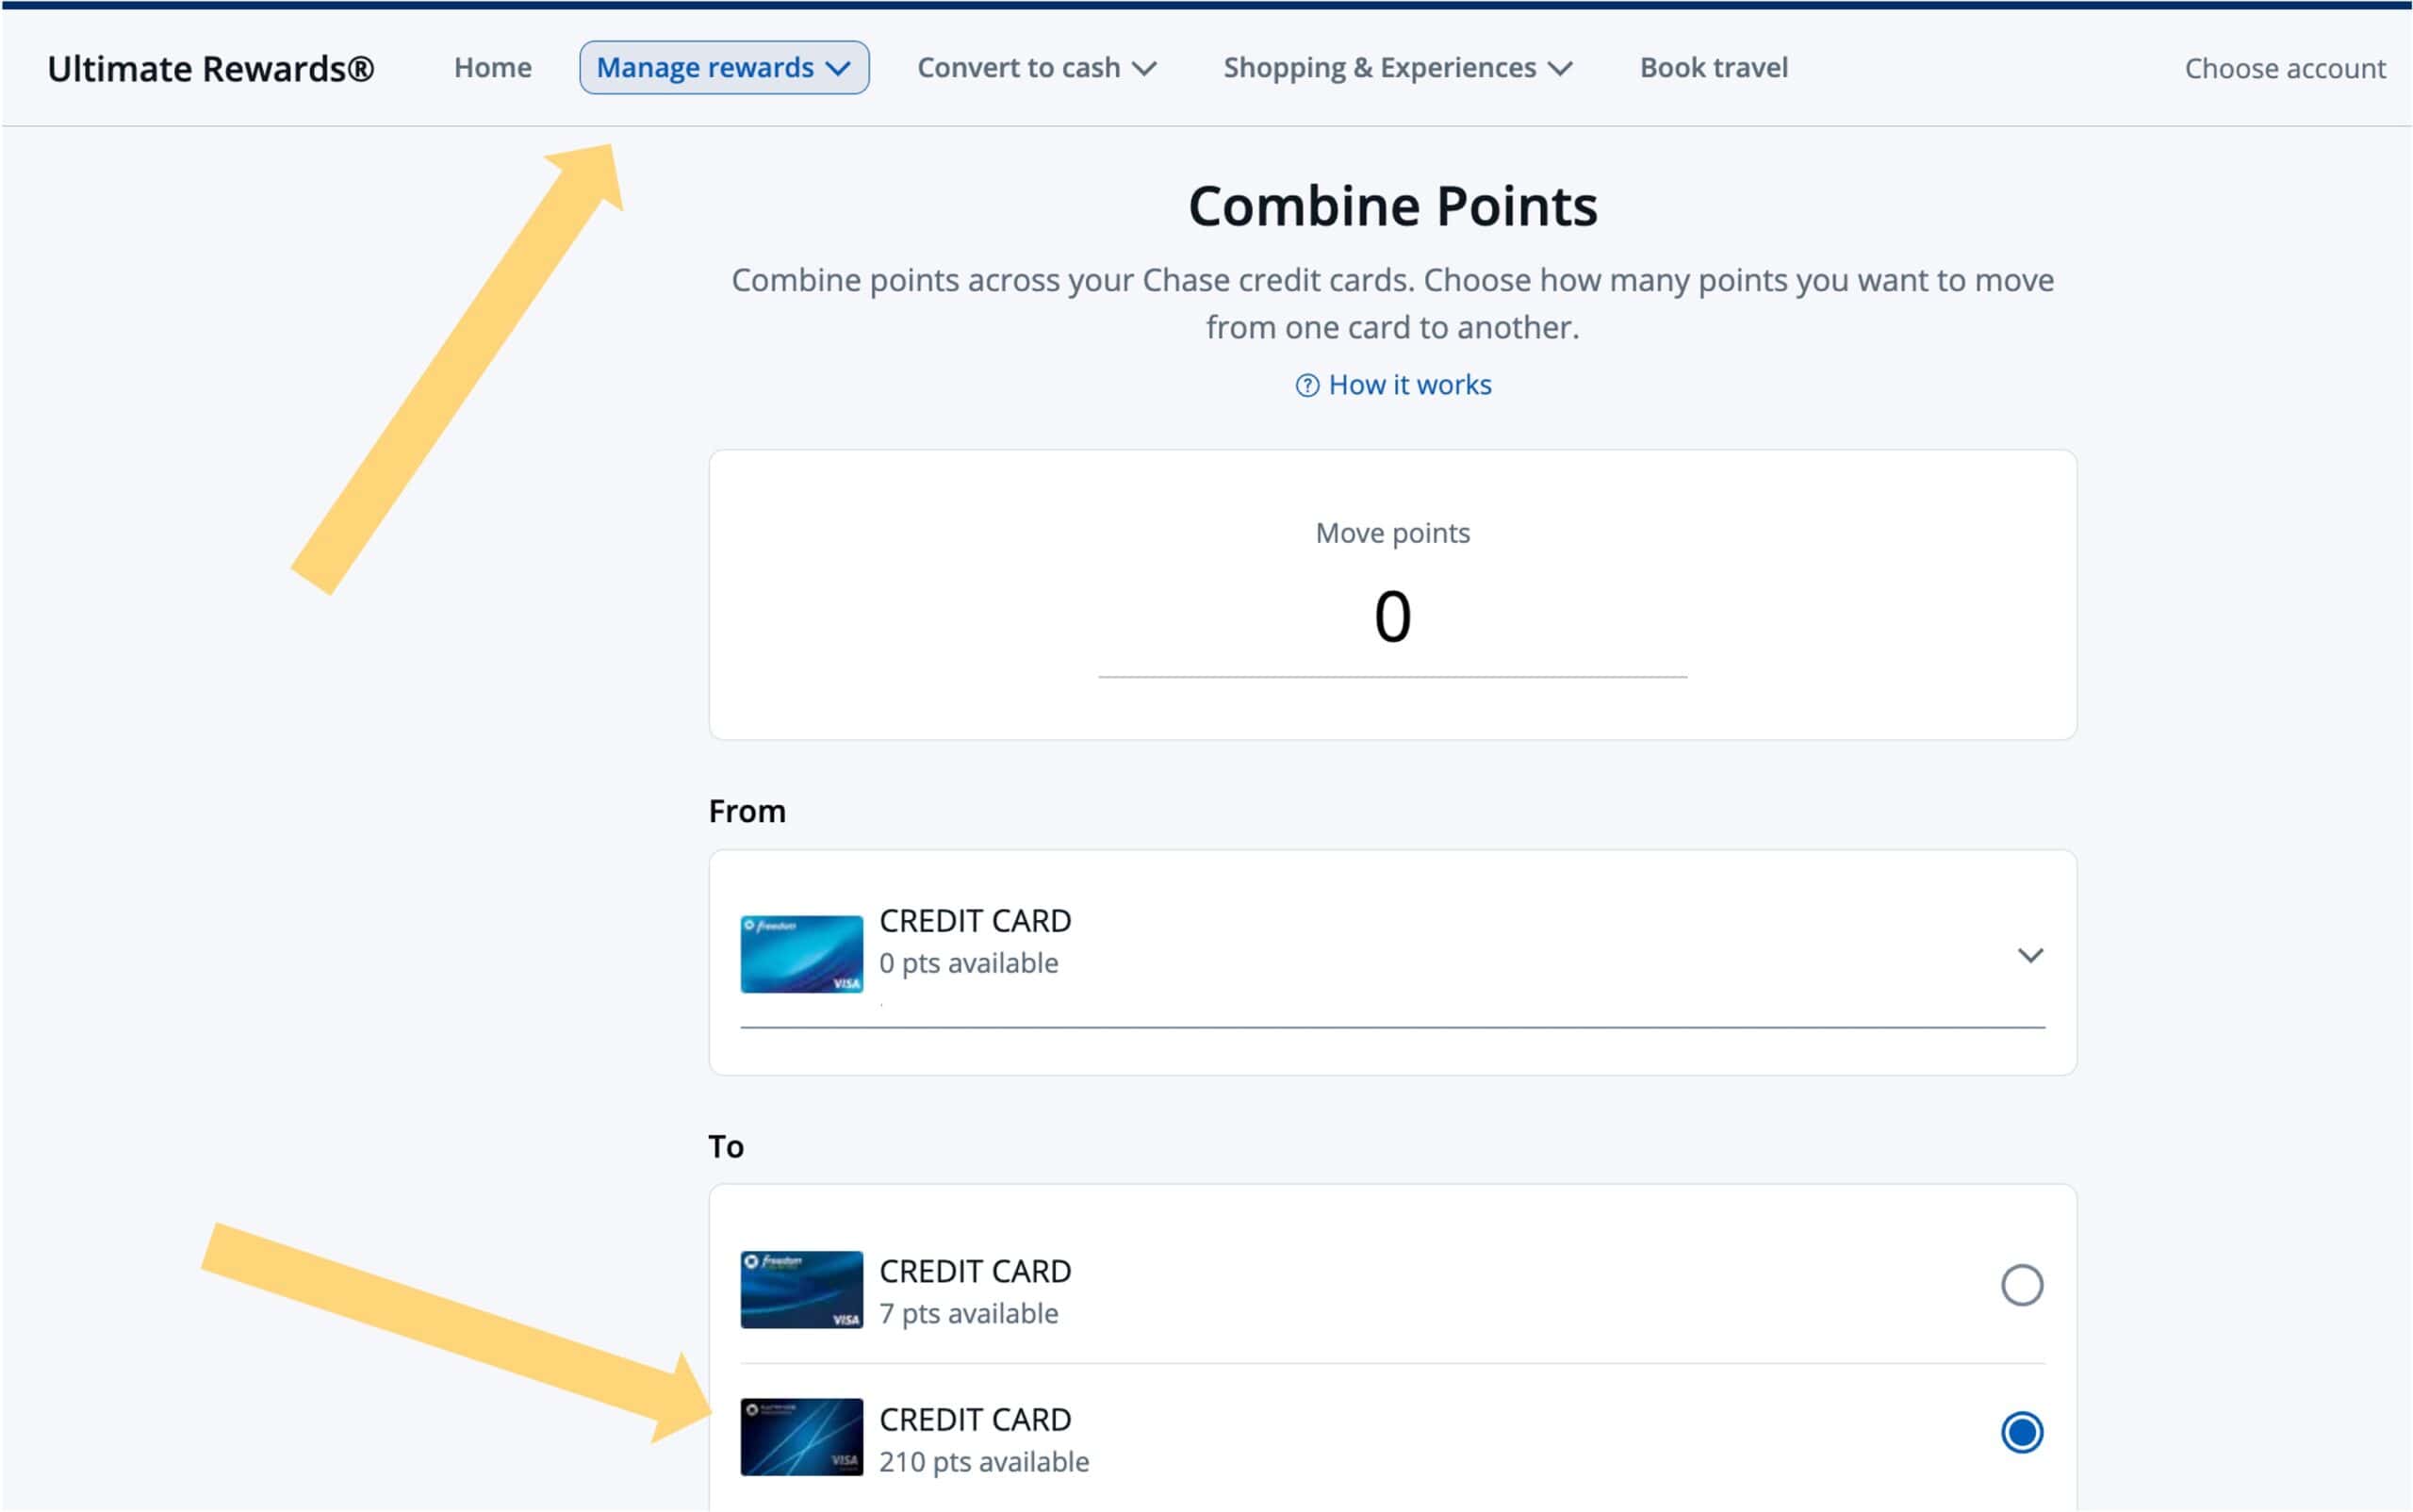Go to the Home nav item
Screen dimensions: 2413x1512
(x=492, y=67)
